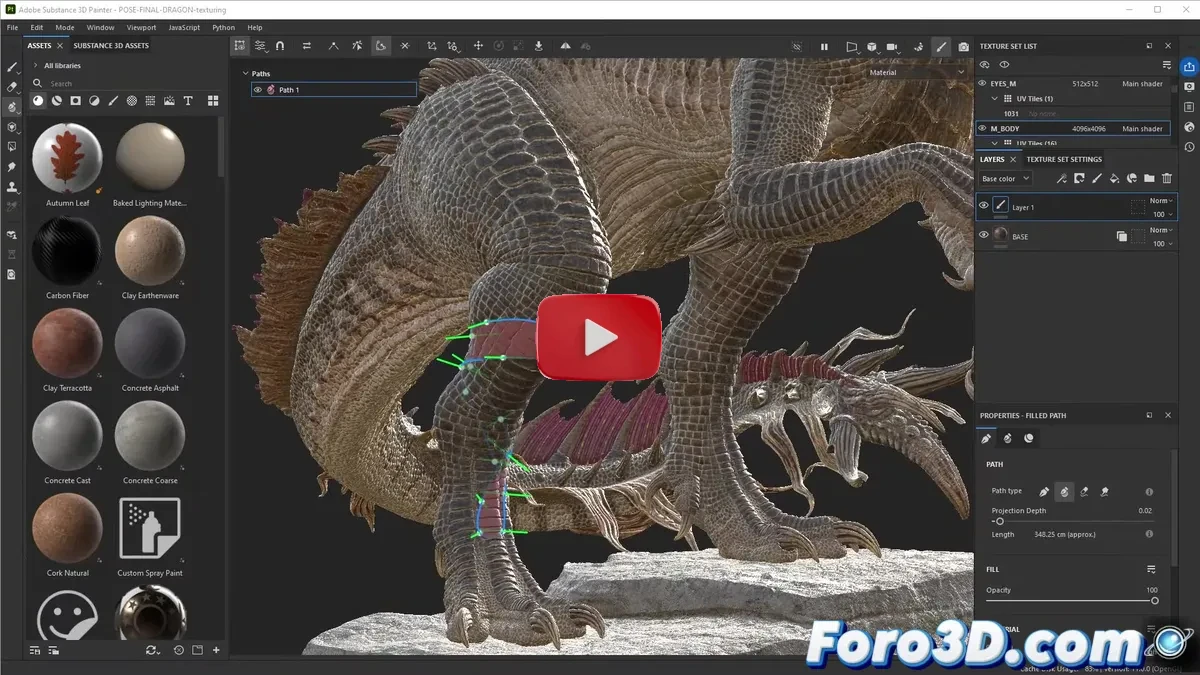Open display settings monitor icon in right sidebar

(1189, 87)
